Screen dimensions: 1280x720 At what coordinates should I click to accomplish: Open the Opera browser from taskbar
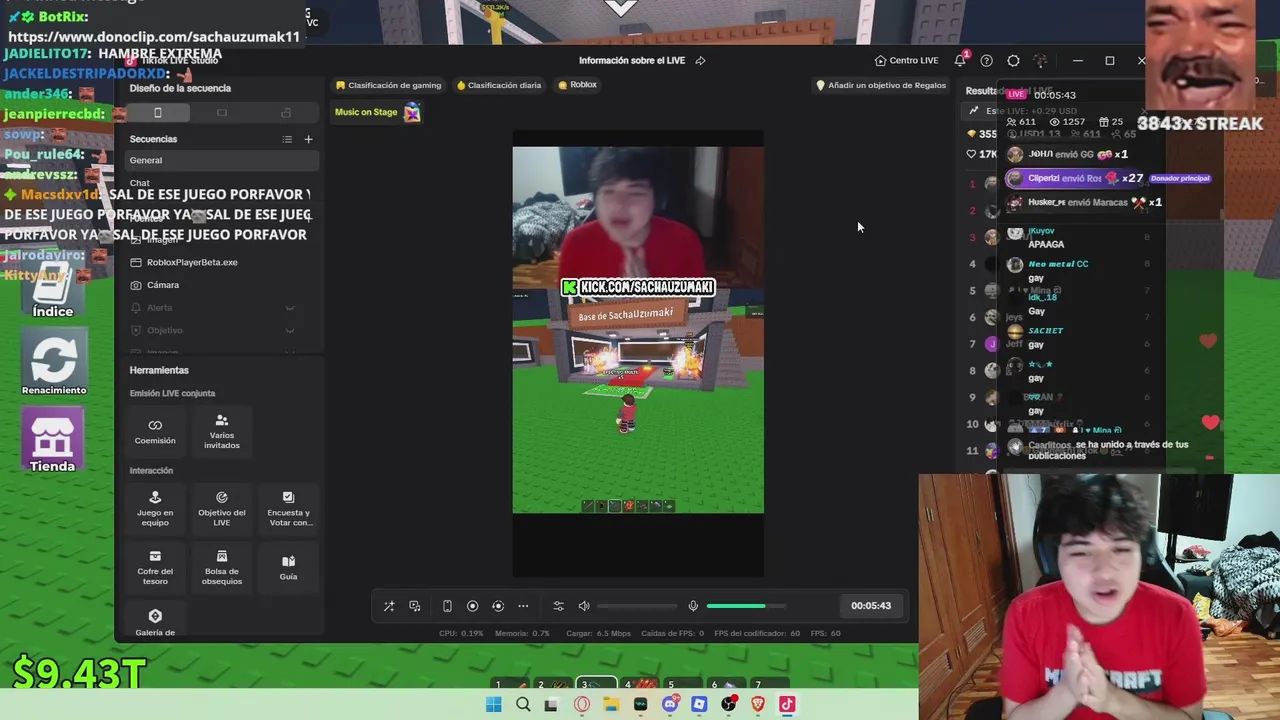582,705
